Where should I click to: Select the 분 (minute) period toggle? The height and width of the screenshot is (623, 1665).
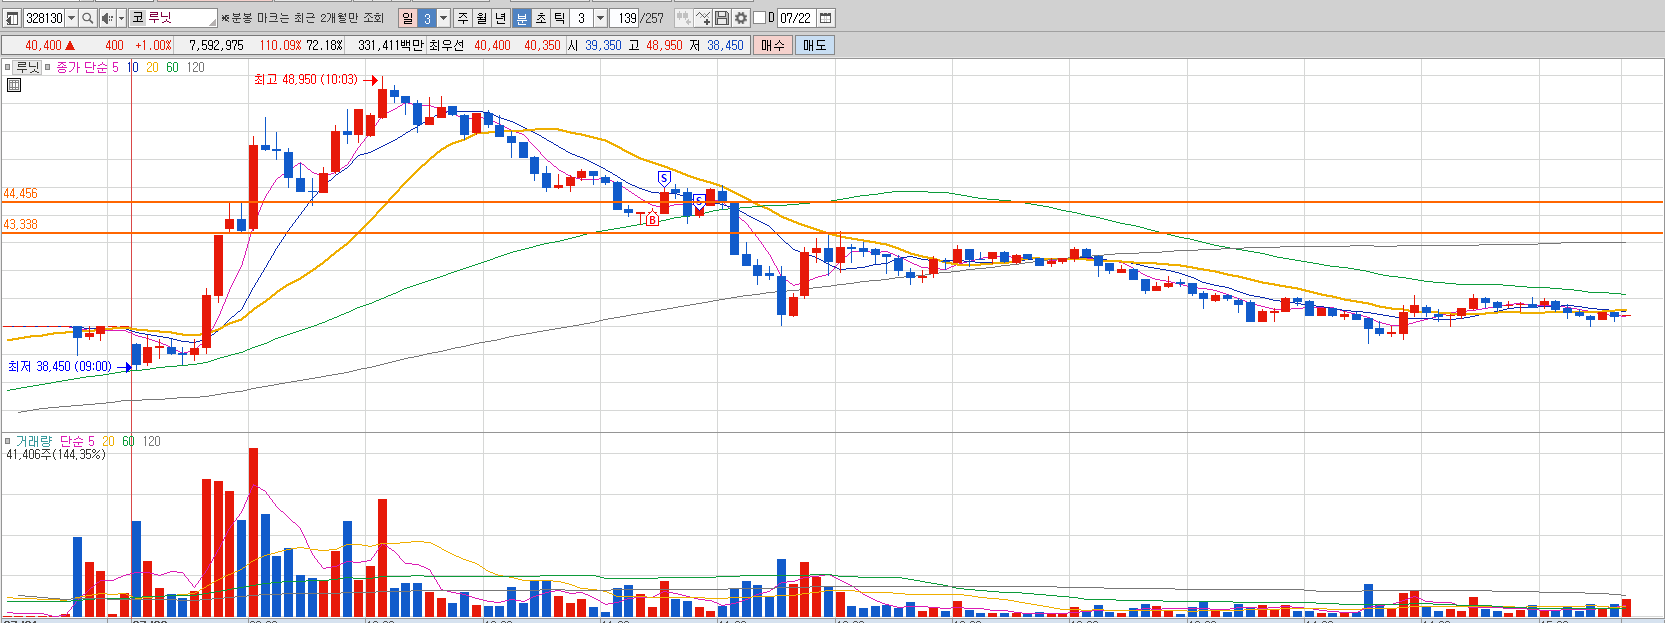pyautogui.click(x=521, y=18)
